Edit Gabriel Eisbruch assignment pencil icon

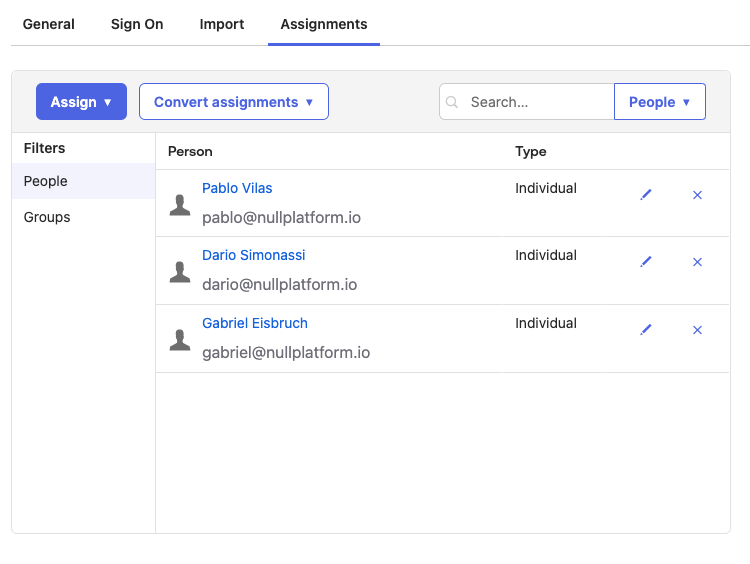pyautogui.click(x=646, y=330)
